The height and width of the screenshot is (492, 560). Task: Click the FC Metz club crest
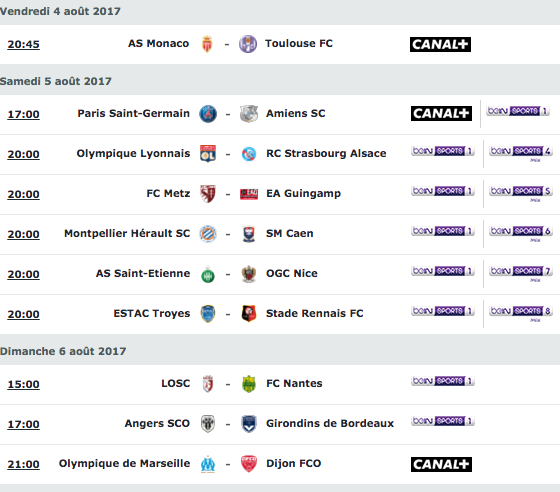click(208, 194)
